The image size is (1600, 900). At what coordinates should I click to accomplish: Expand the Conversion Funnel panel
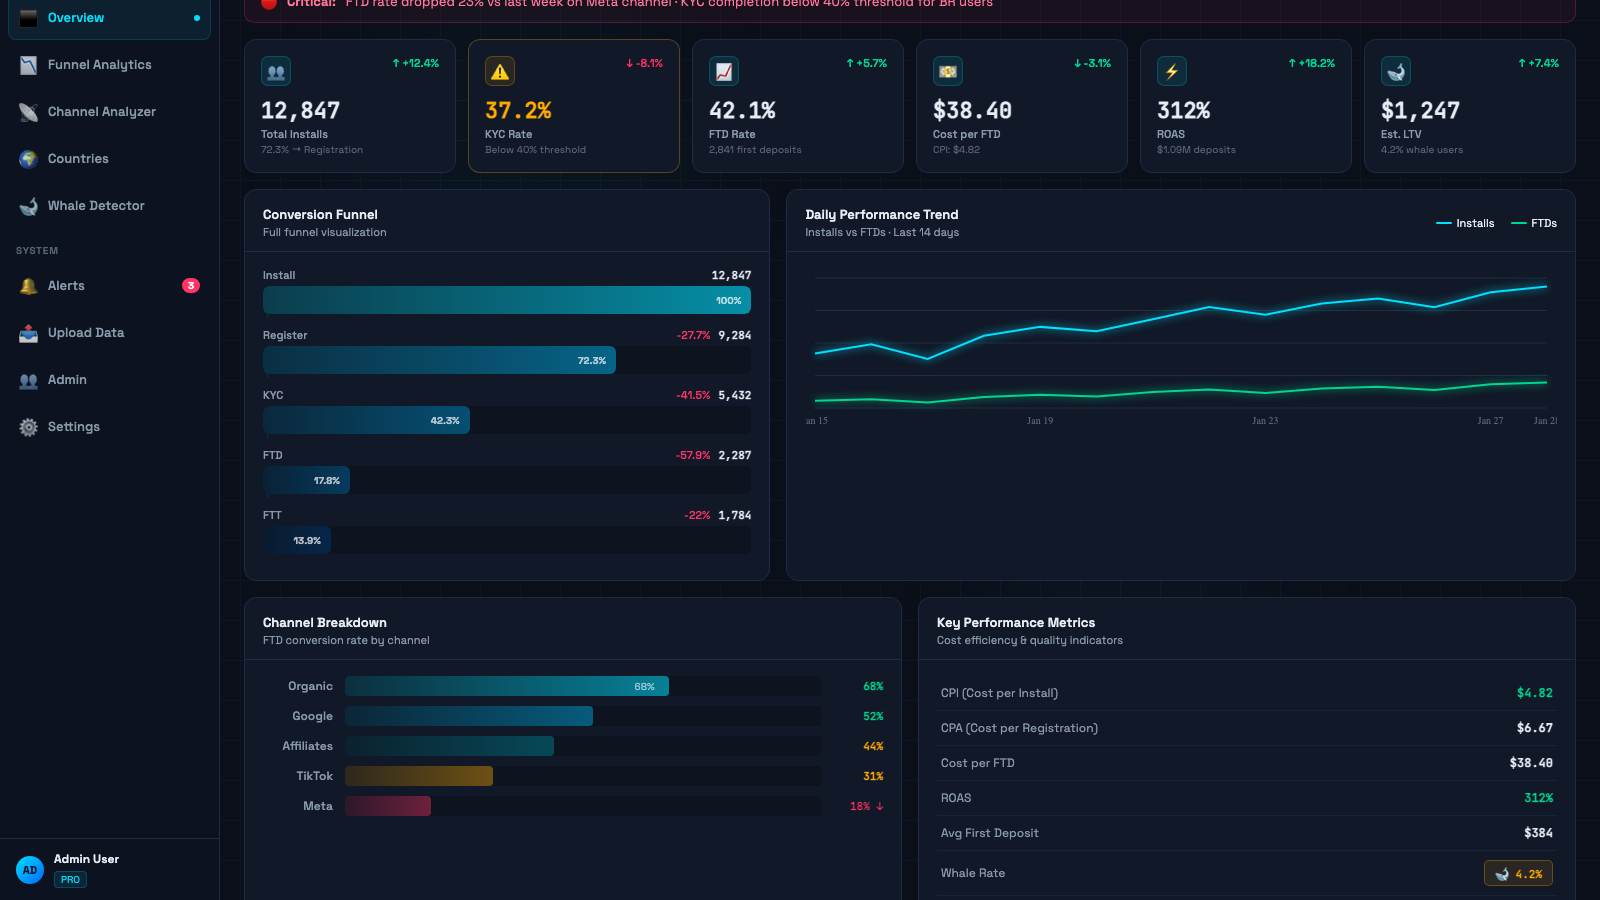[320, 214]
